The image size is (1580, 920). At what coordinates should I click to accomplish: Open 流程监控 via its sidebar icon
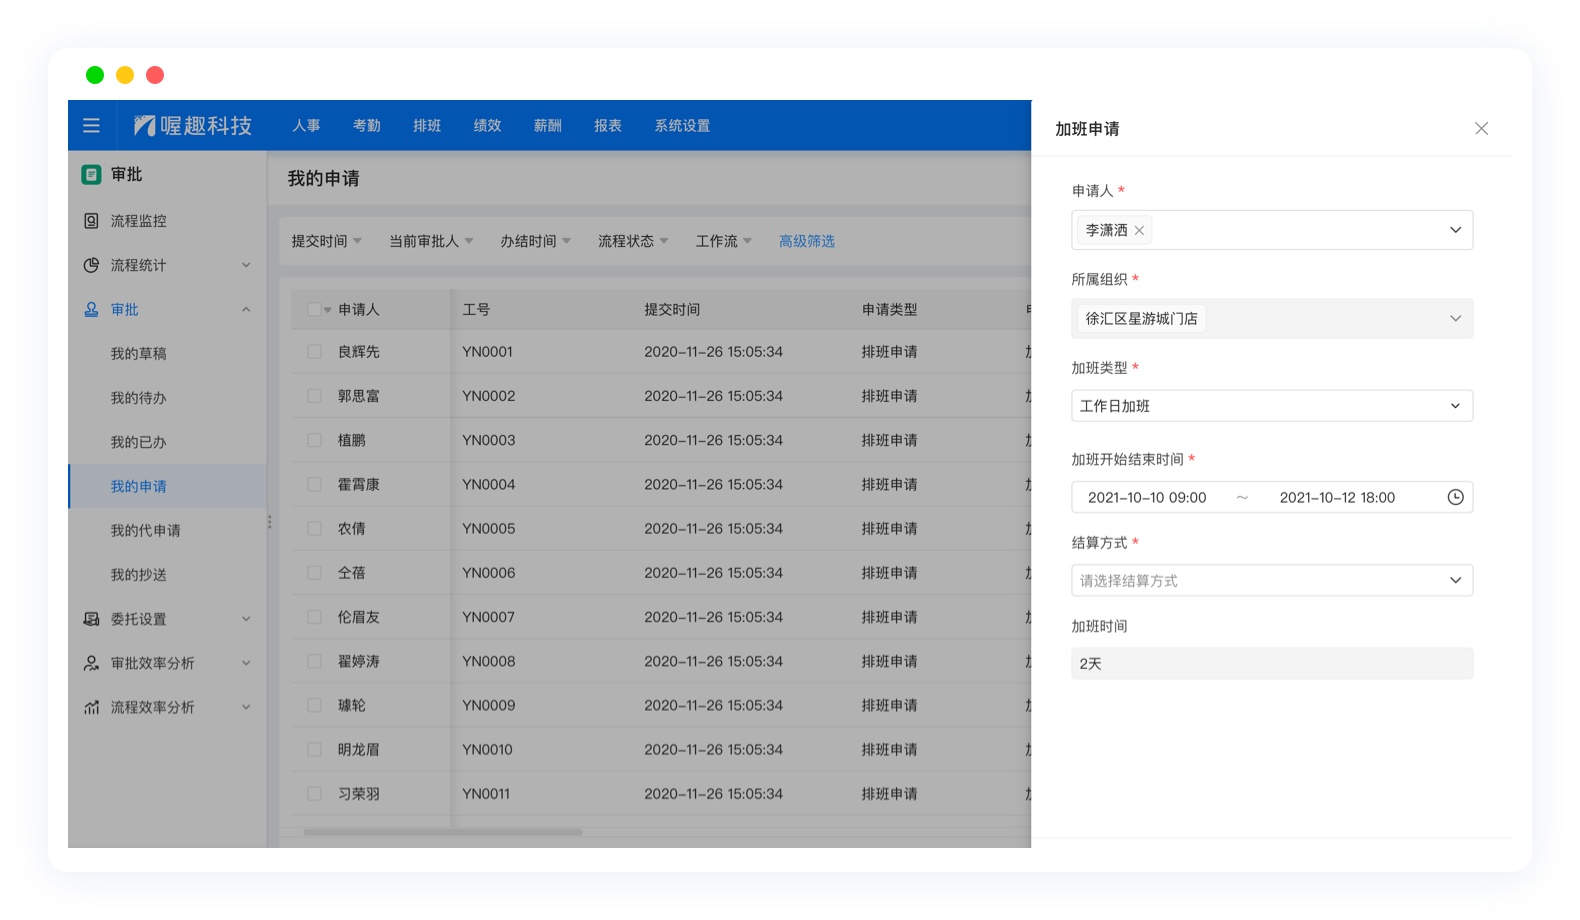(91, 221)
